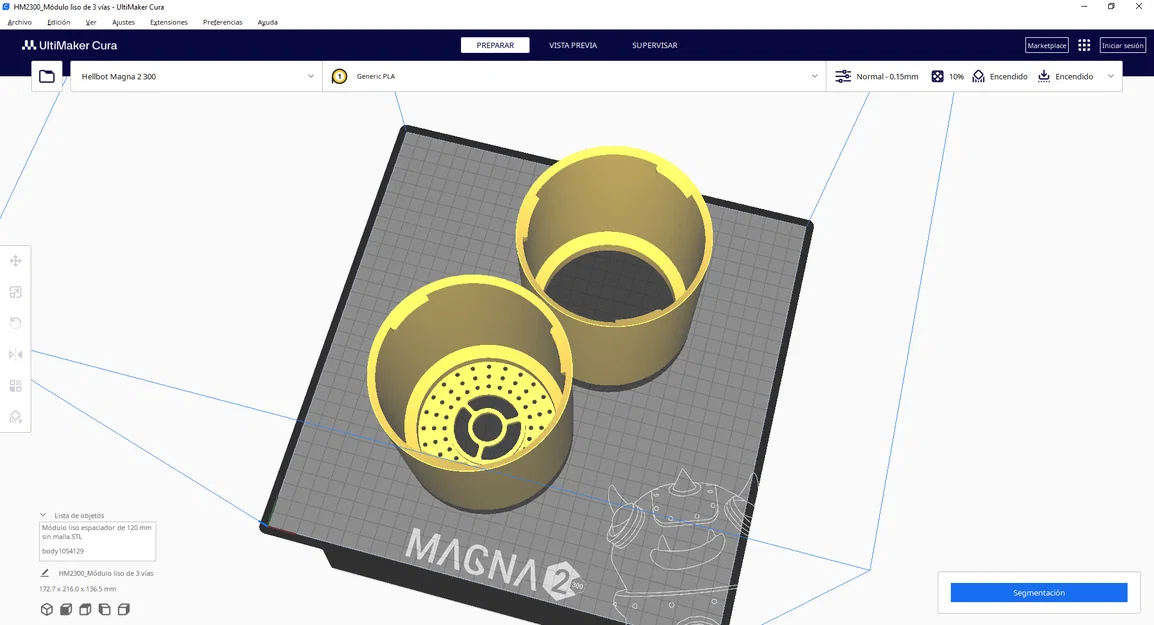Maximize the Cura window
Image resolution: width=1154 pixels, height=625 pixels.
point(1111,7)
